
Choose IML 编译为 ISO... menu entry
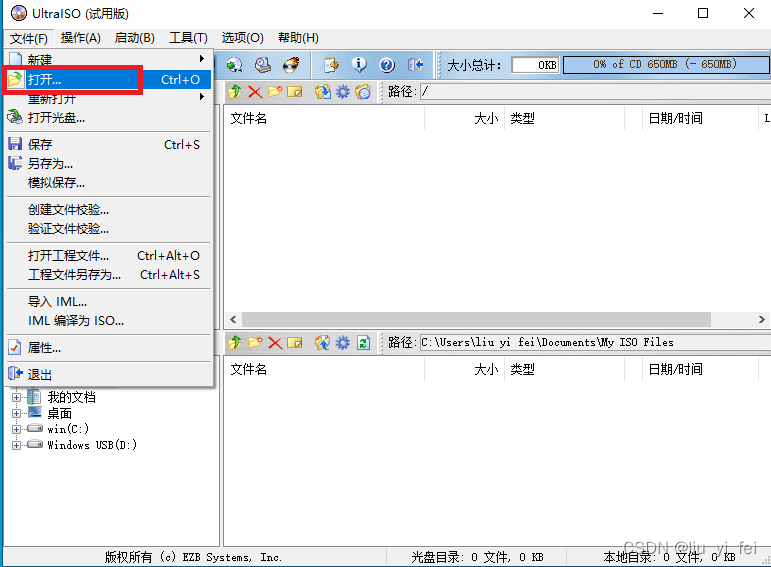tap(109, 321)
